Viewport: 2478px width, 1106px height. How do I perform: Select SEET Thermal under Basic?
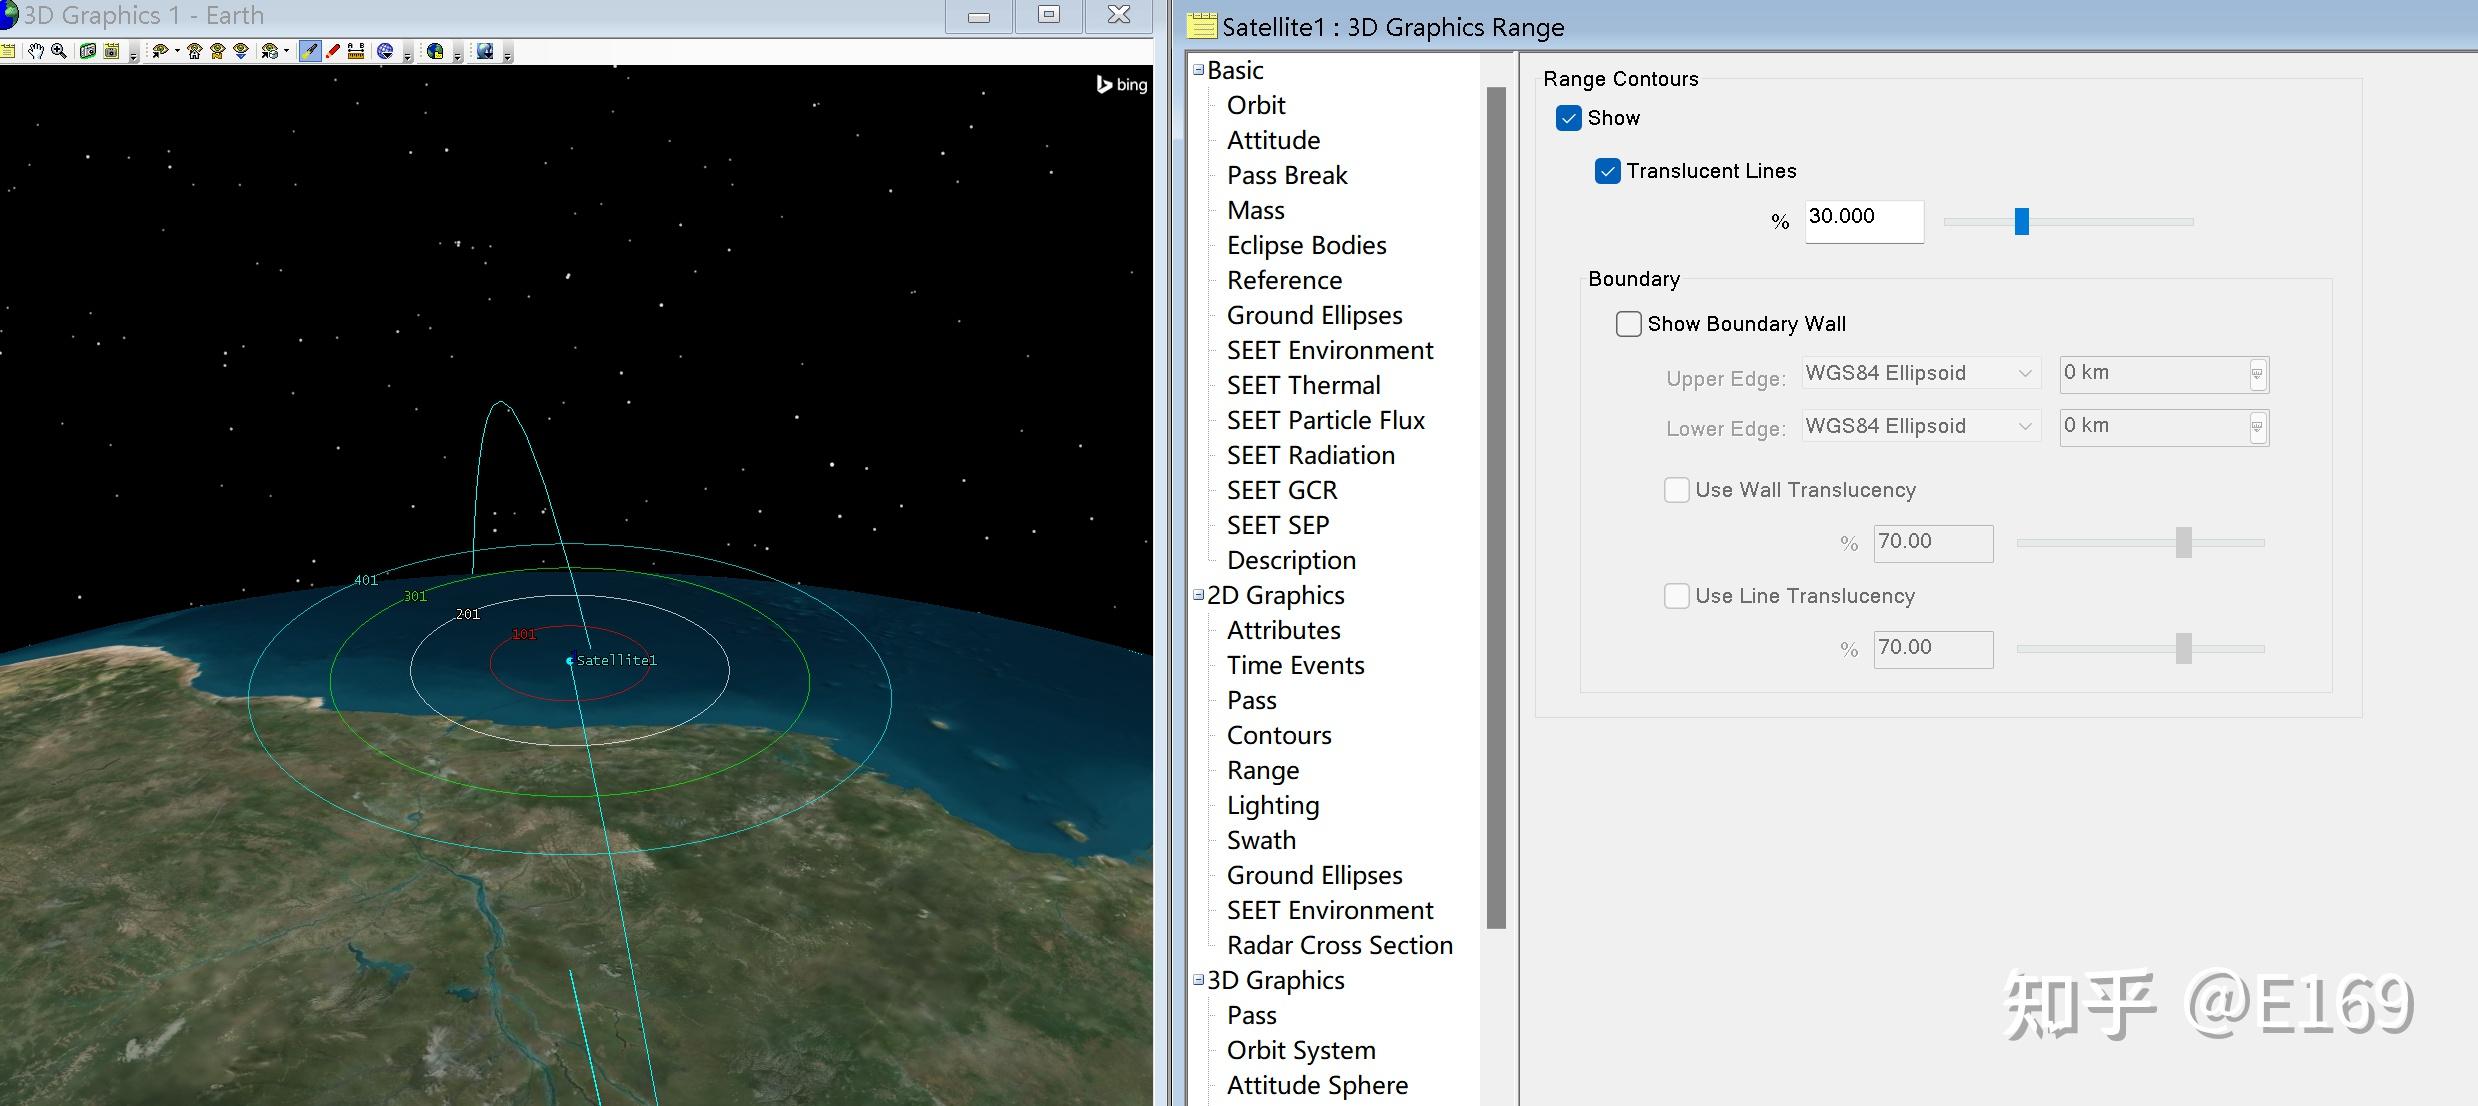coord(1303,385)
